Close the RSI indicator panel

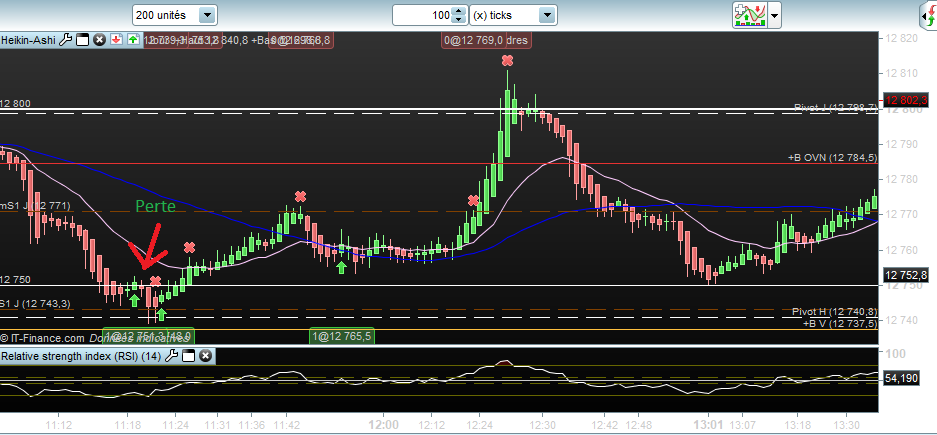[203, 355]
